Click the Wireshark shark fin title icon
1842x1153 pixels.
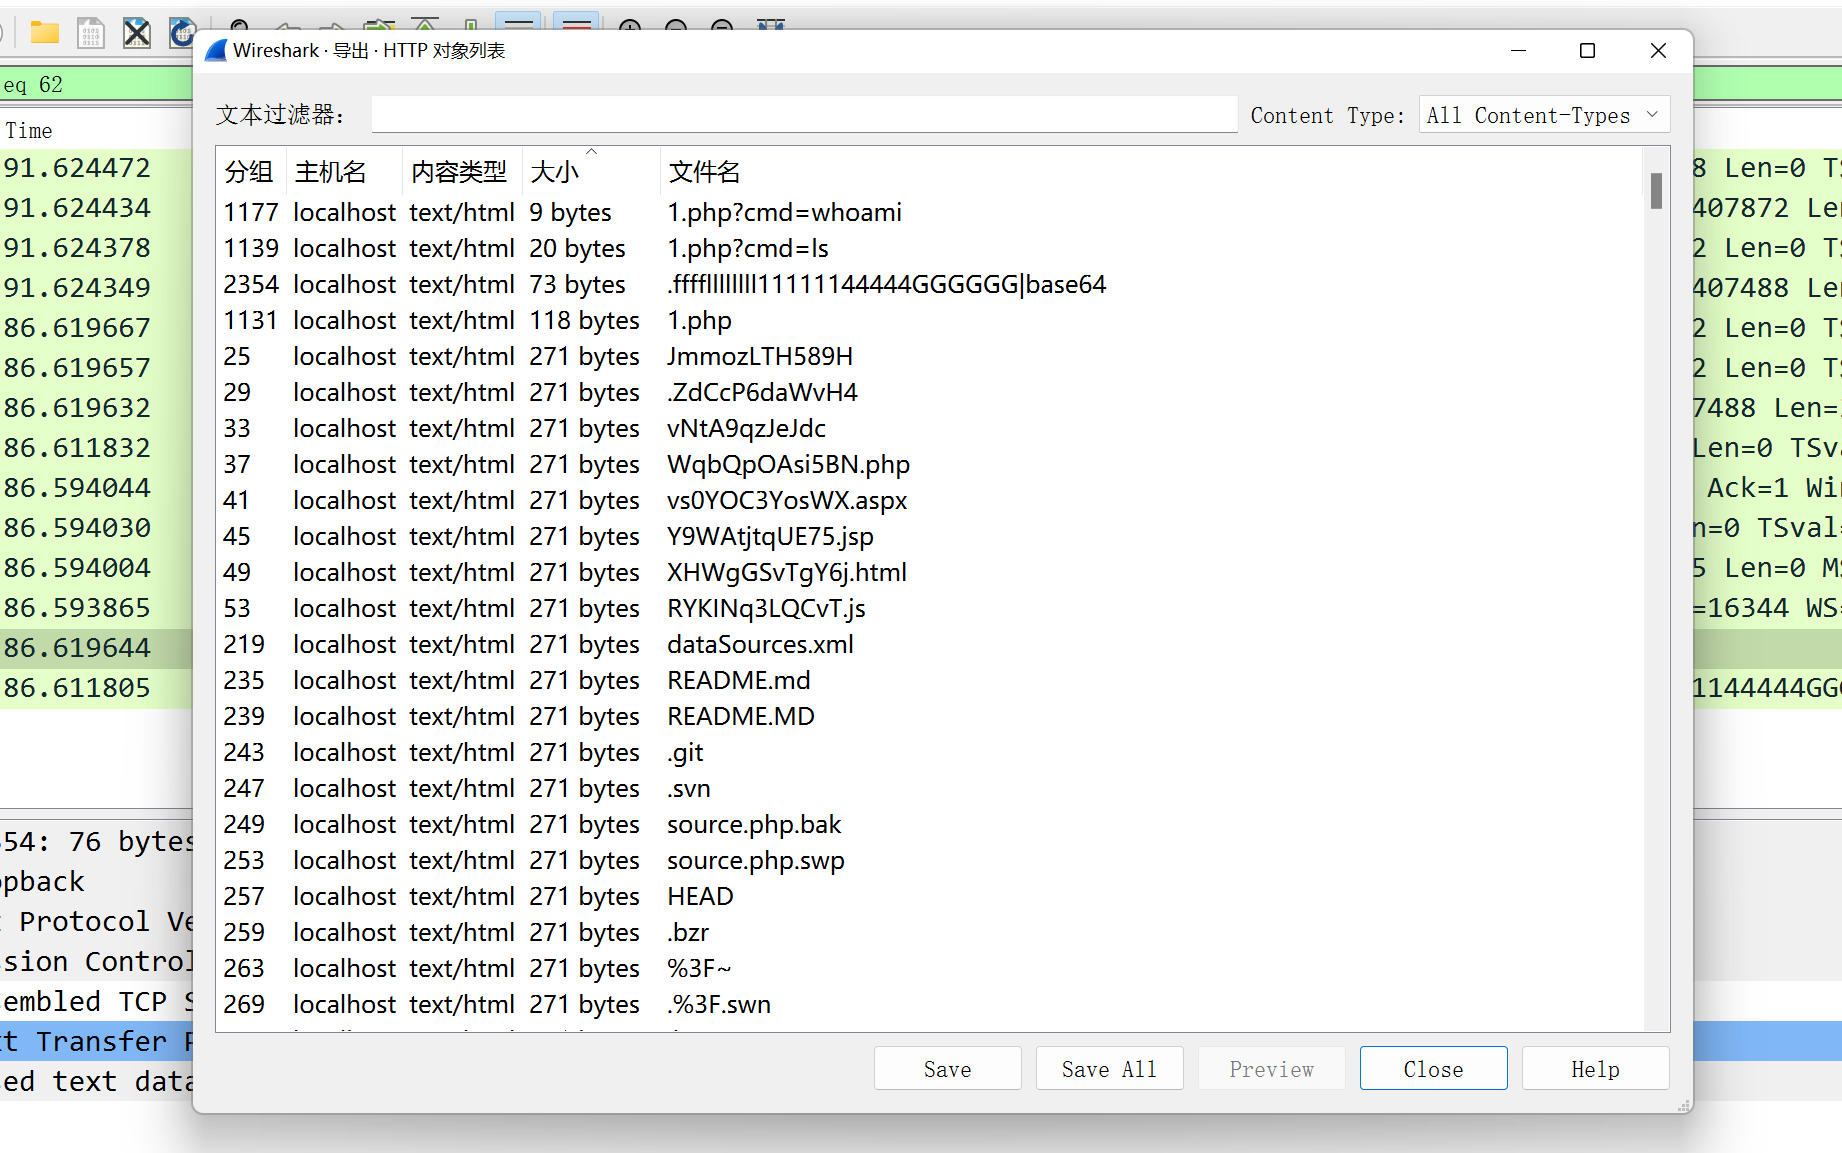tap(216, 50)
